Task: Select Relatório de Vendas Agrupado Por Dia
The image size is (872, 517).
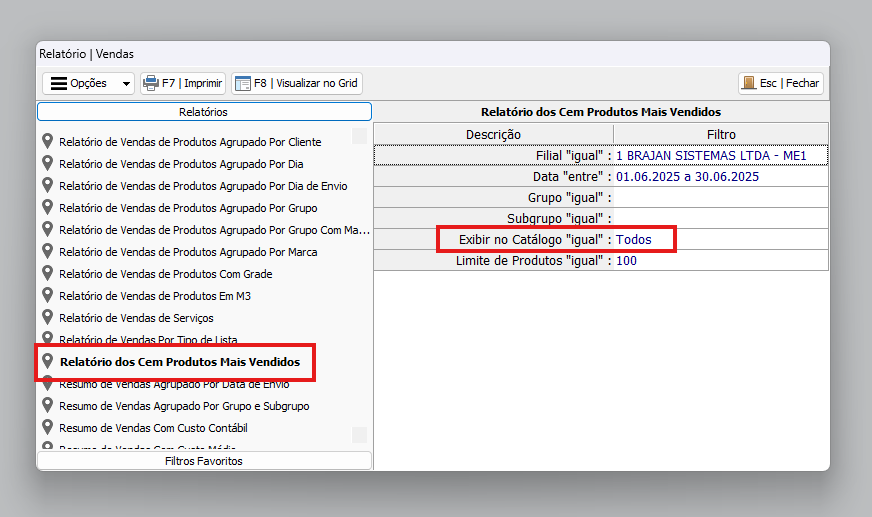Action: 181,164
